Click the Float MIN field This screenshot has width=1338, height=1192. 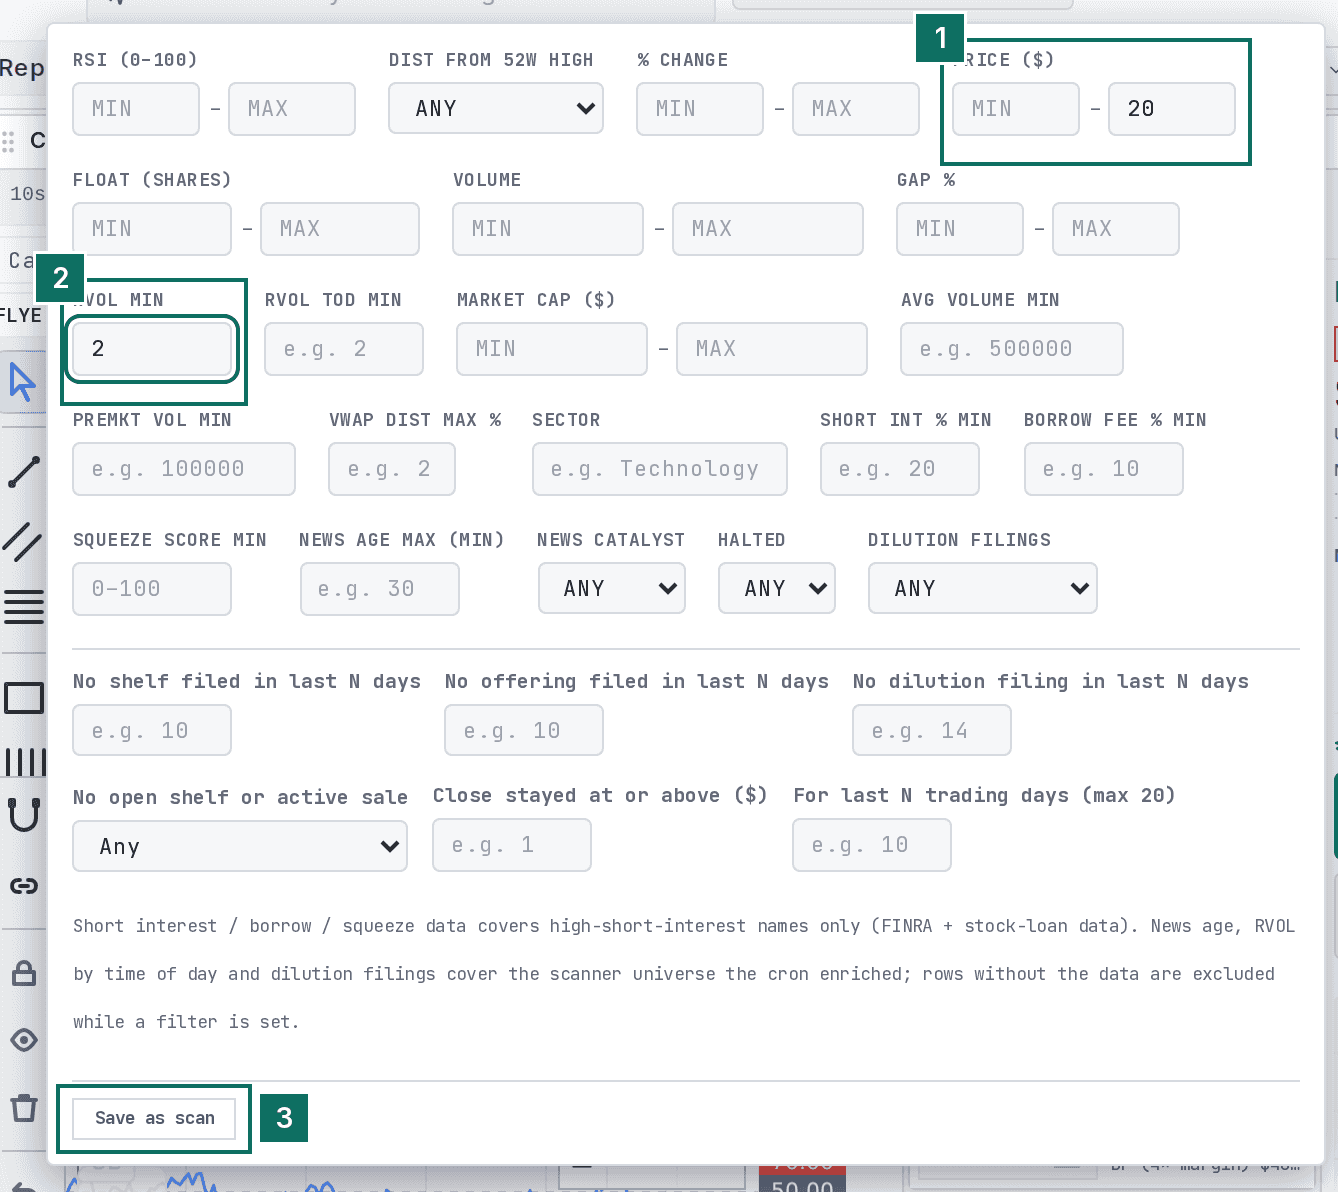[x=152, y=229]
